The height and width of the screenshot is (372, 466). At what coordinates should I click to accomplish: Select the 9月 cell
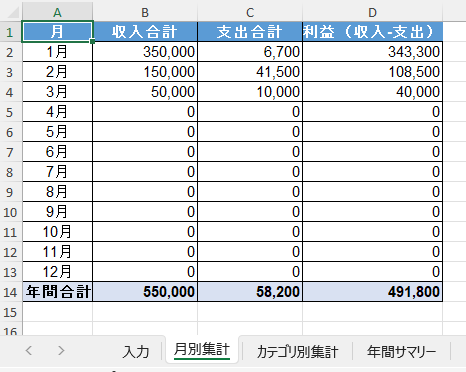tap(57, 212)
